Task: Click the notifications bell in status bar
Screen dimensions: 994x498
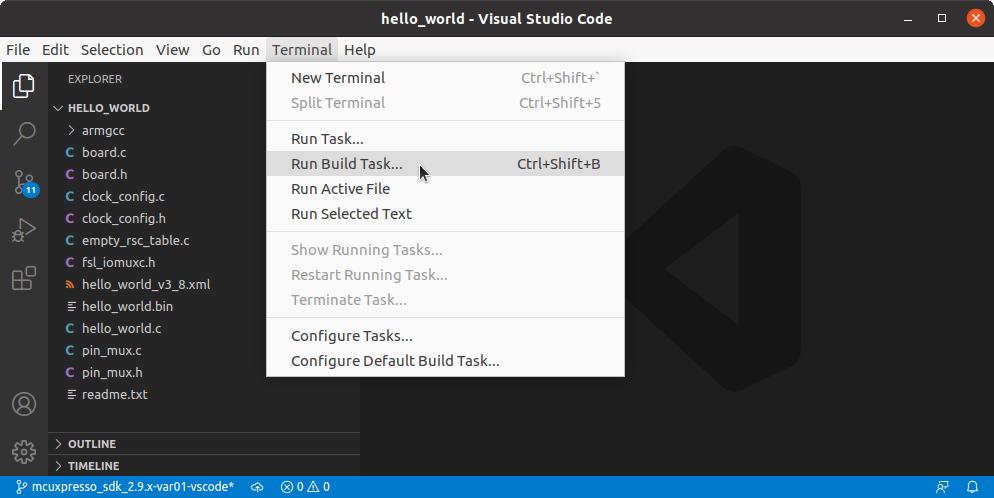Action: tap(971, 487)
